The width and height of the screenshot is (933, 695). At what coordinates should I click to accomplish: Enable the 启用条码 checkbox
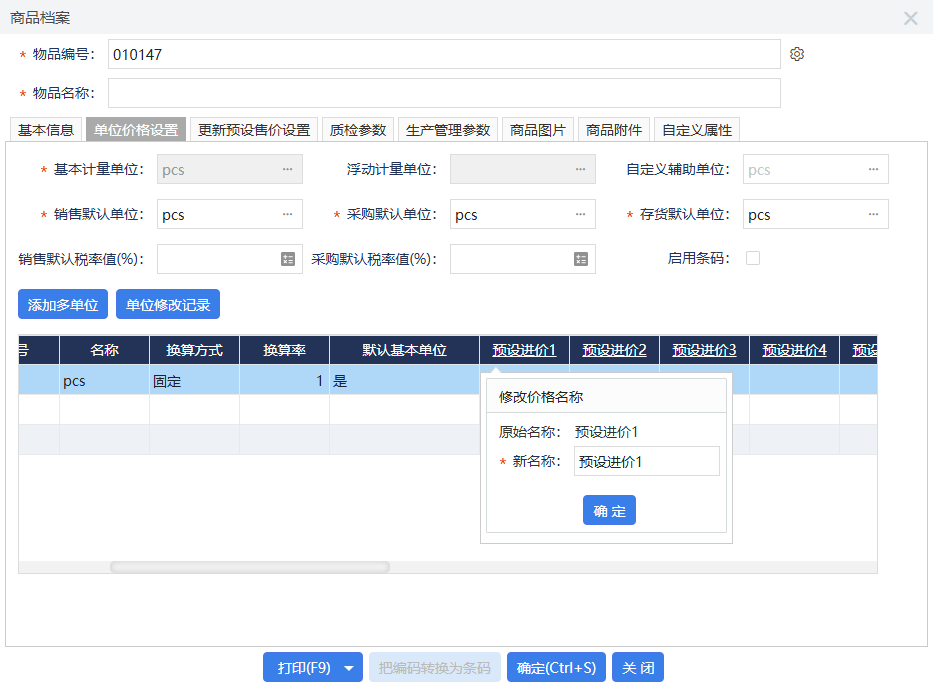tap(754, 257)
